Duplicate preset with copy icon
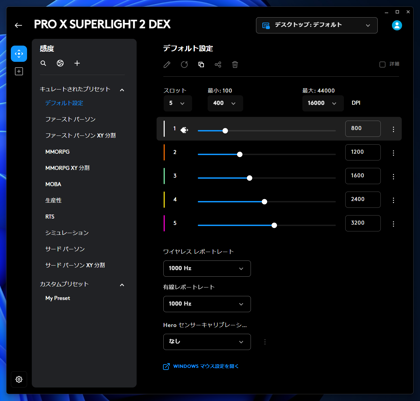Screen dimensions: 420x401 (x=201, y=65)
